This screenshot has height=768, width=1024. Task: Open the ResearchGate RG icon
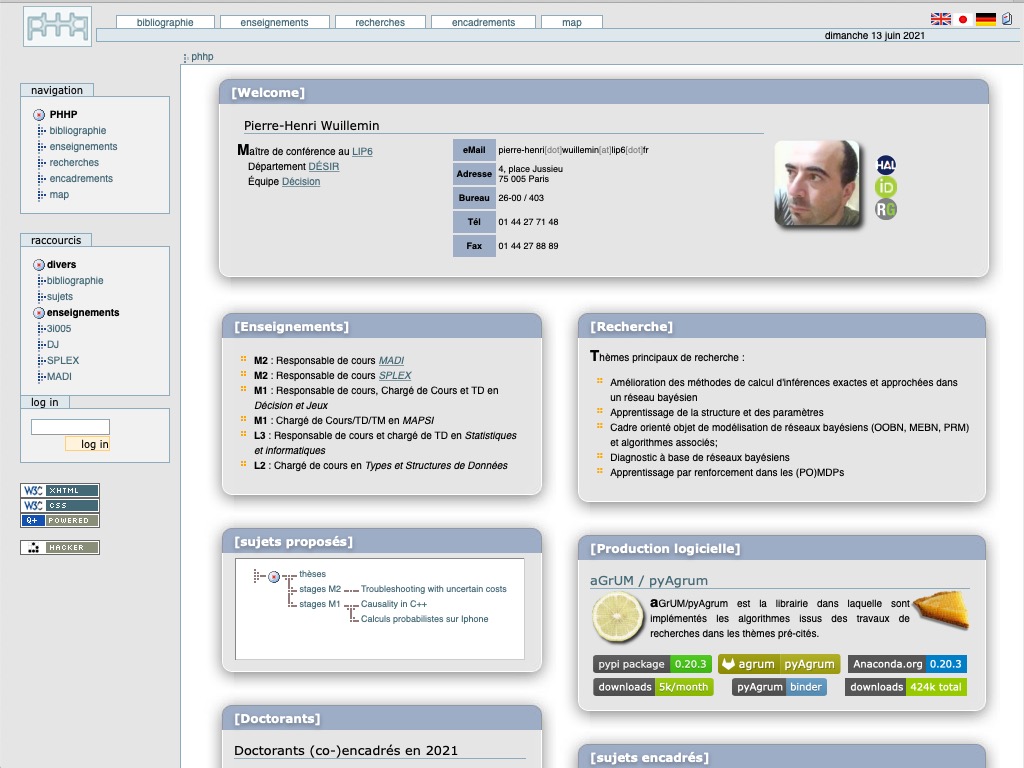point(886,209)
